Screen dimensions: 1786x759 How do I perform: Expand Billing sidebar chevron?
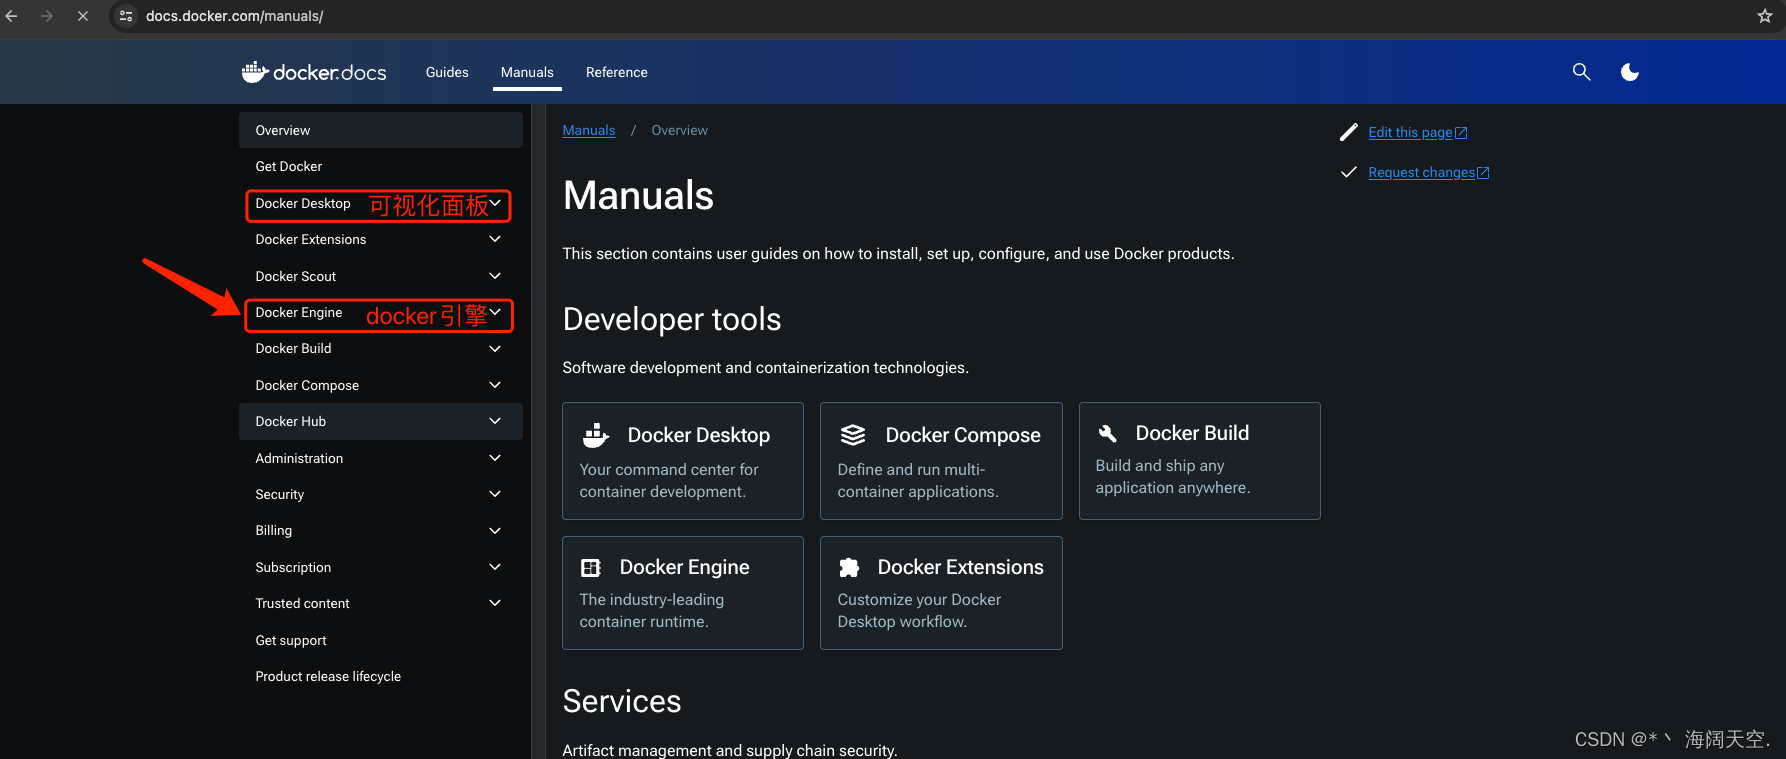click(495, 530)
